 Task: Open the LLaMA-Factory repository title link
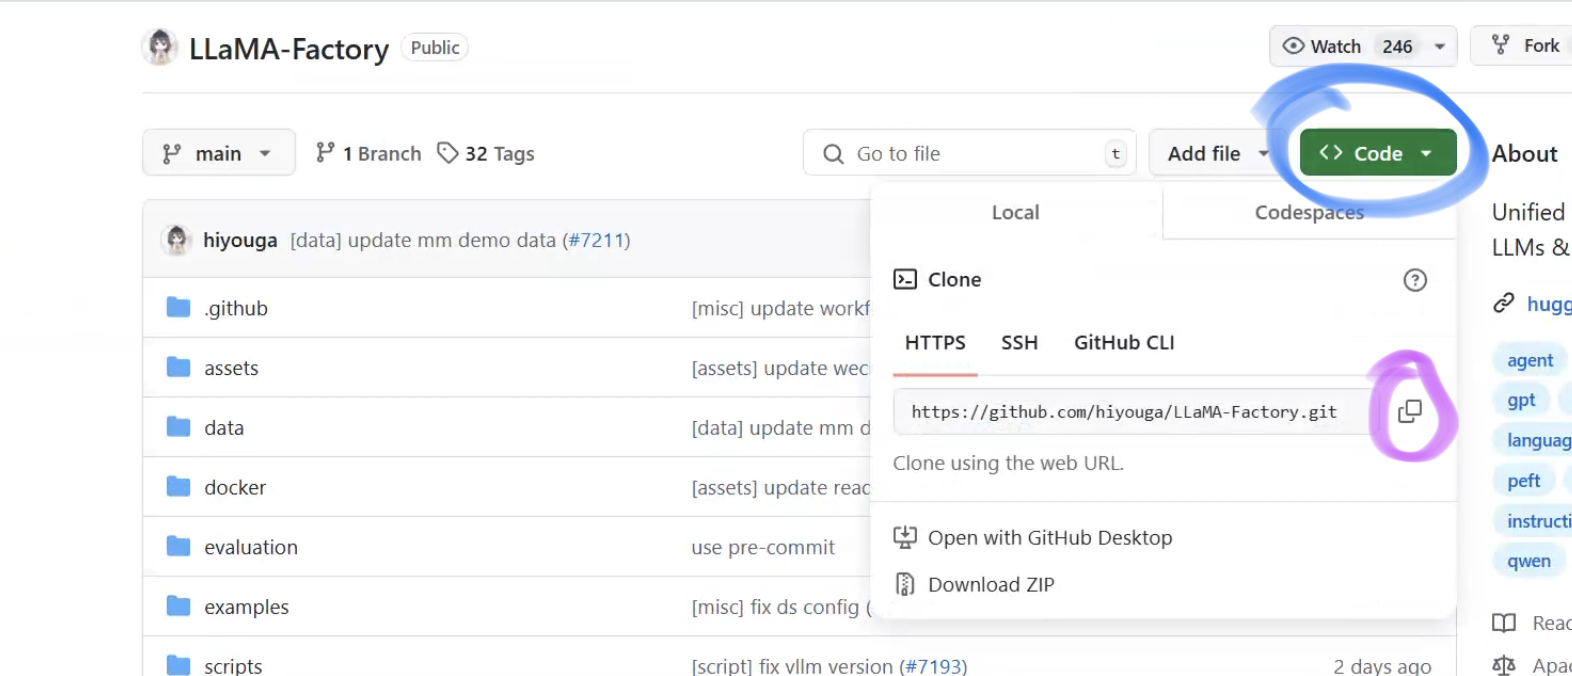click(289, 49)
